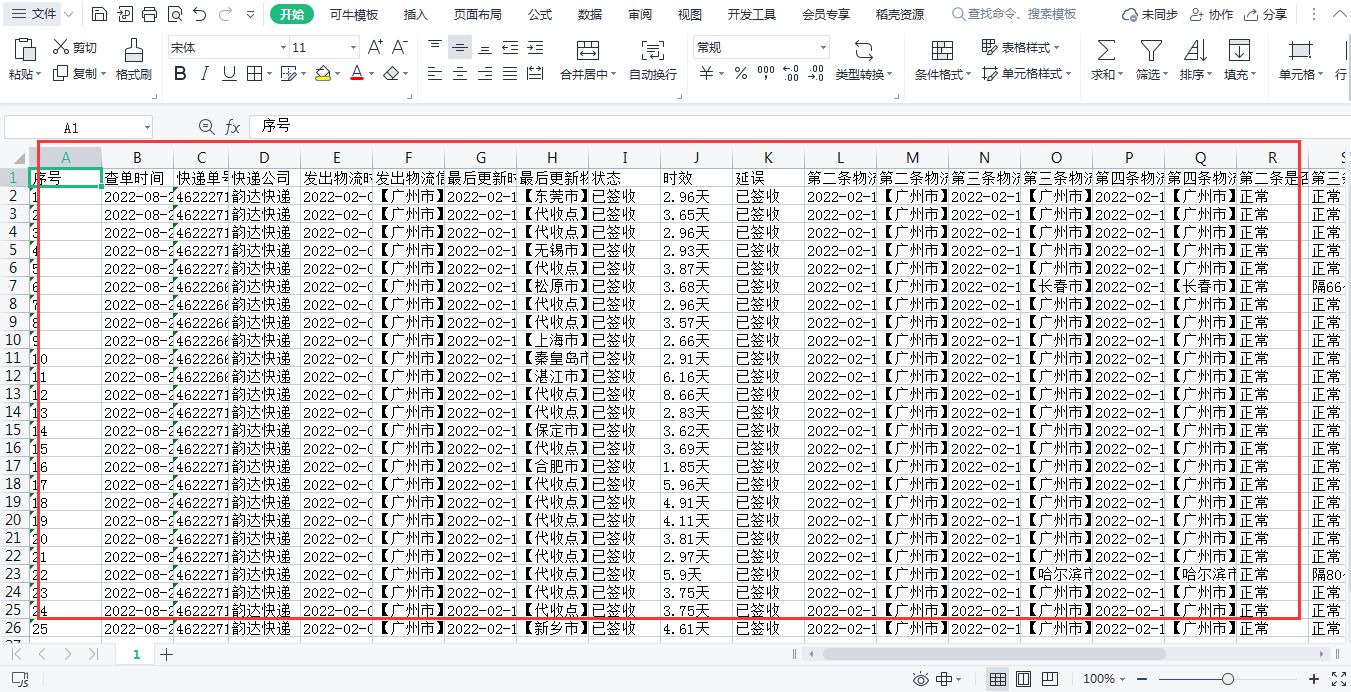Toggle bold formatting on the selection

[180, 73]
